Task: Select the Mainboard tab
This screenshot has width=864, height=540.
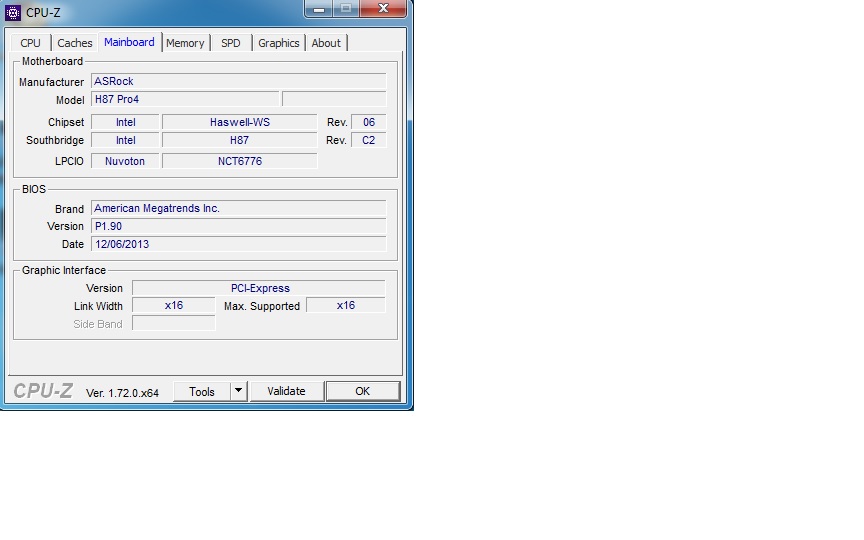Action: point(129,42)
